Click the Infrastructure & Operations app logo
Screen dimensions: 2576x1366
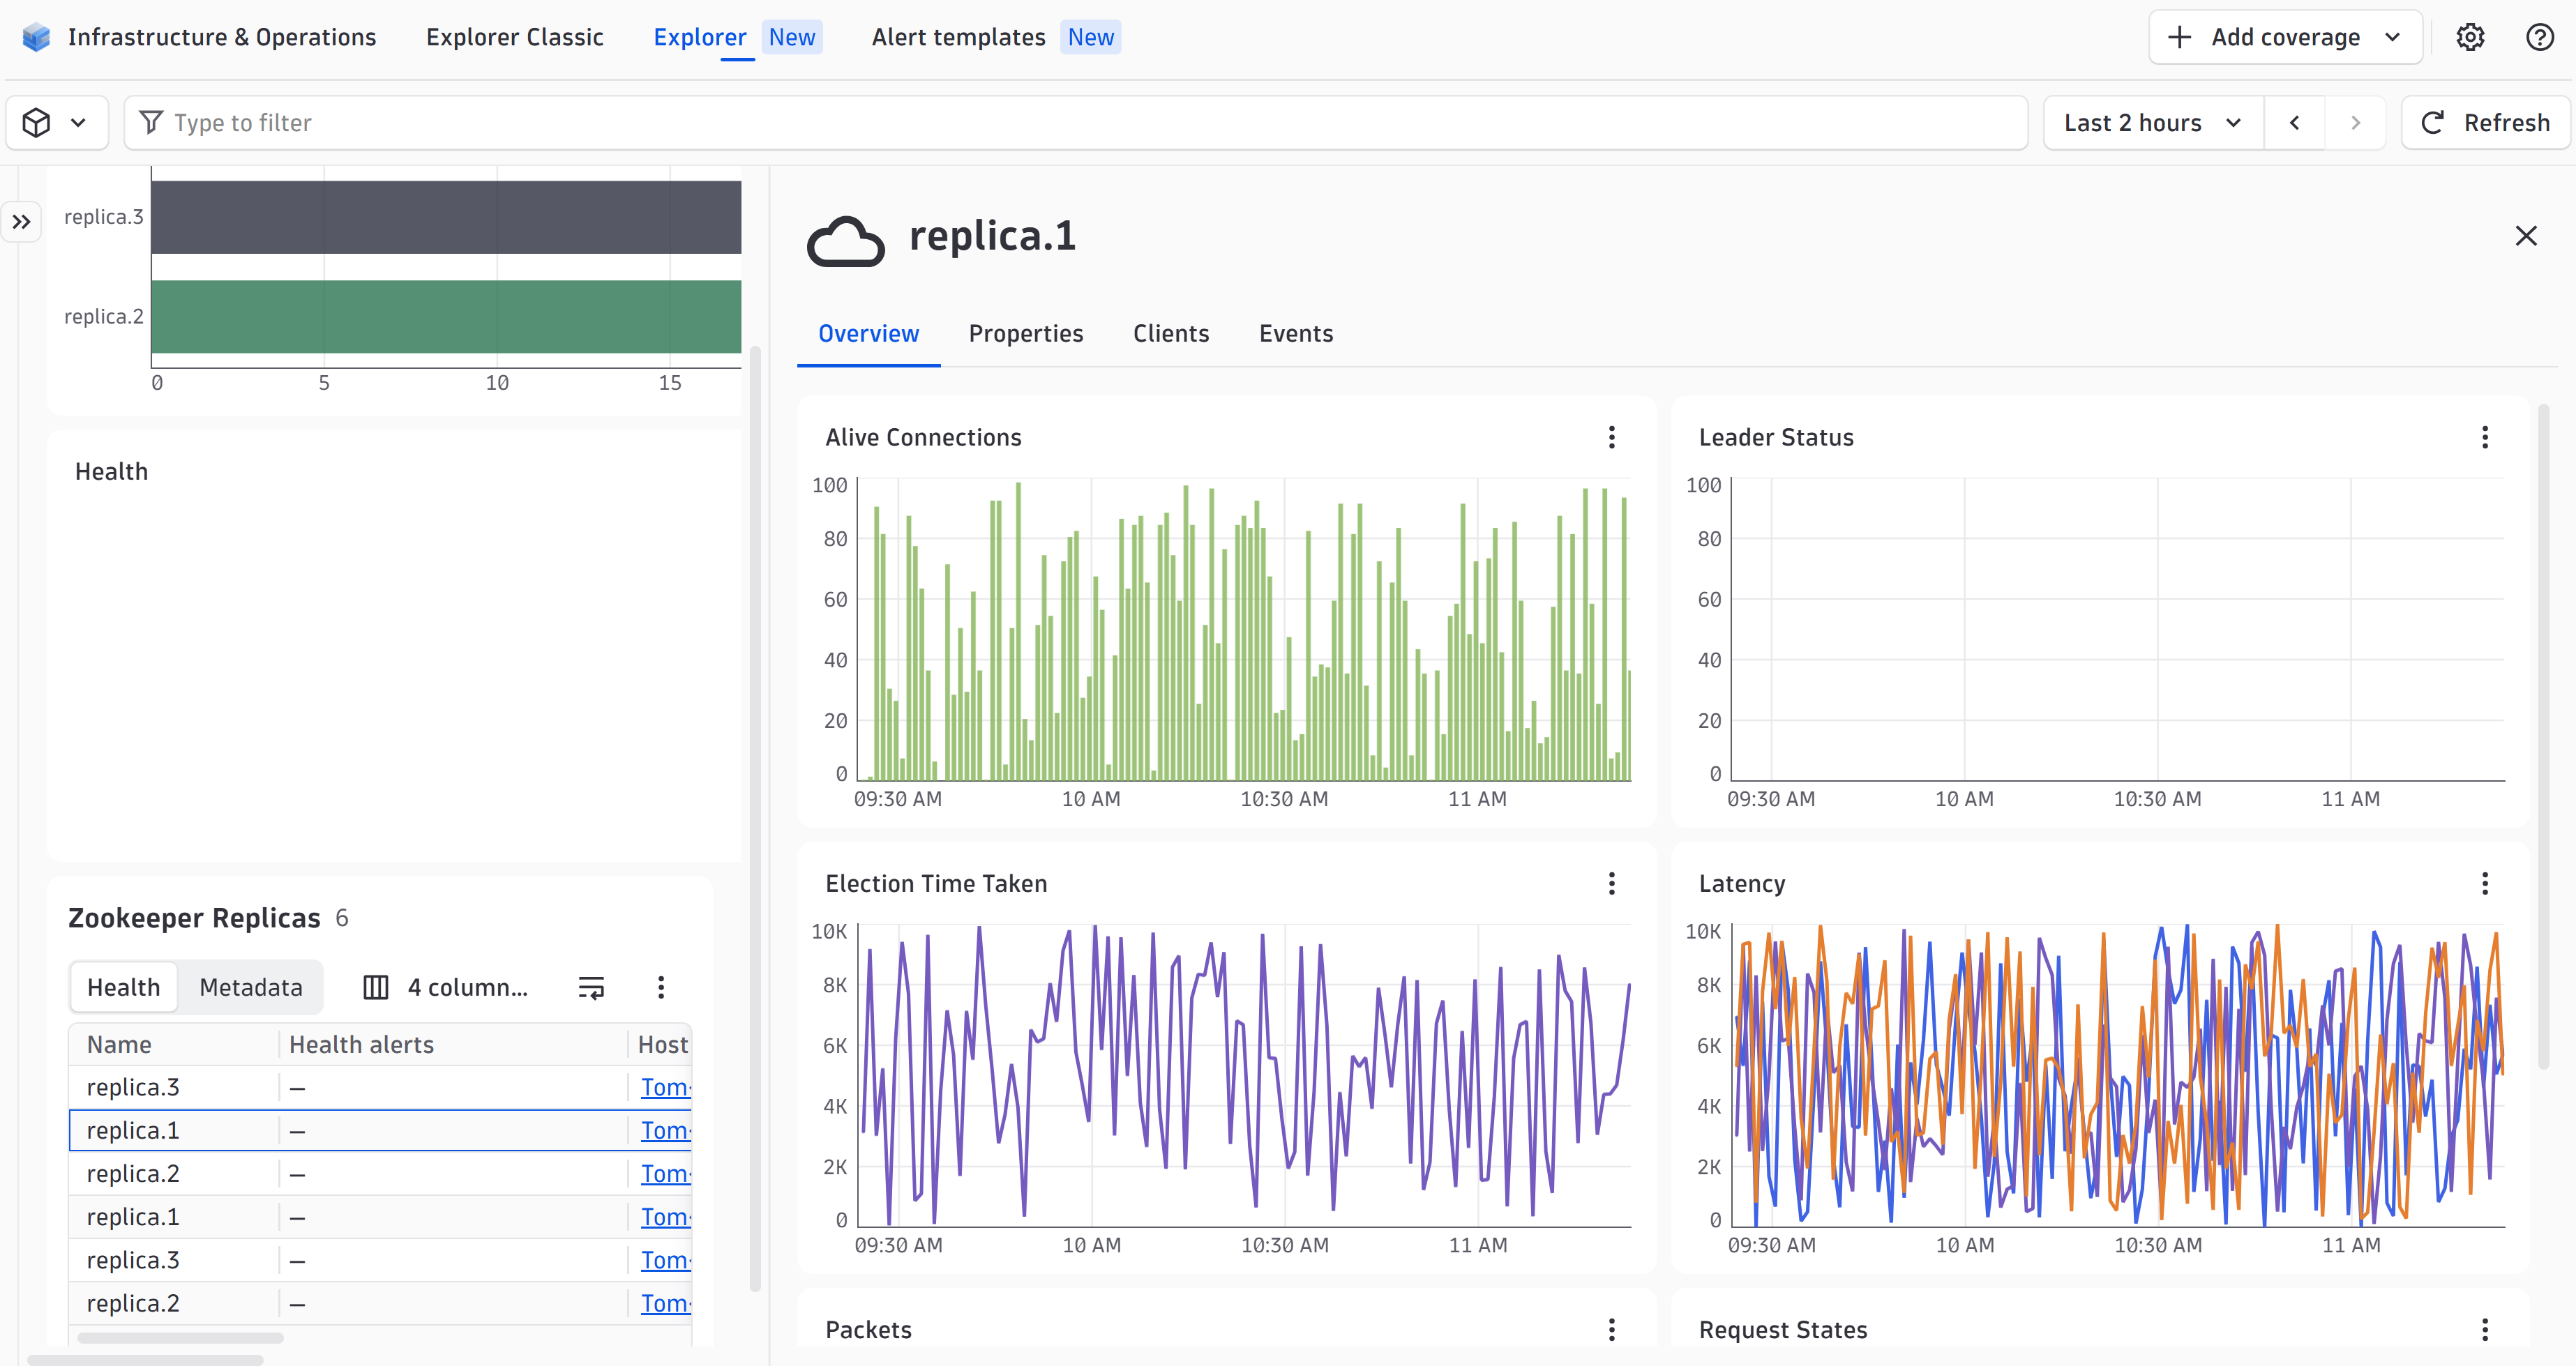[x=36, y=37]
